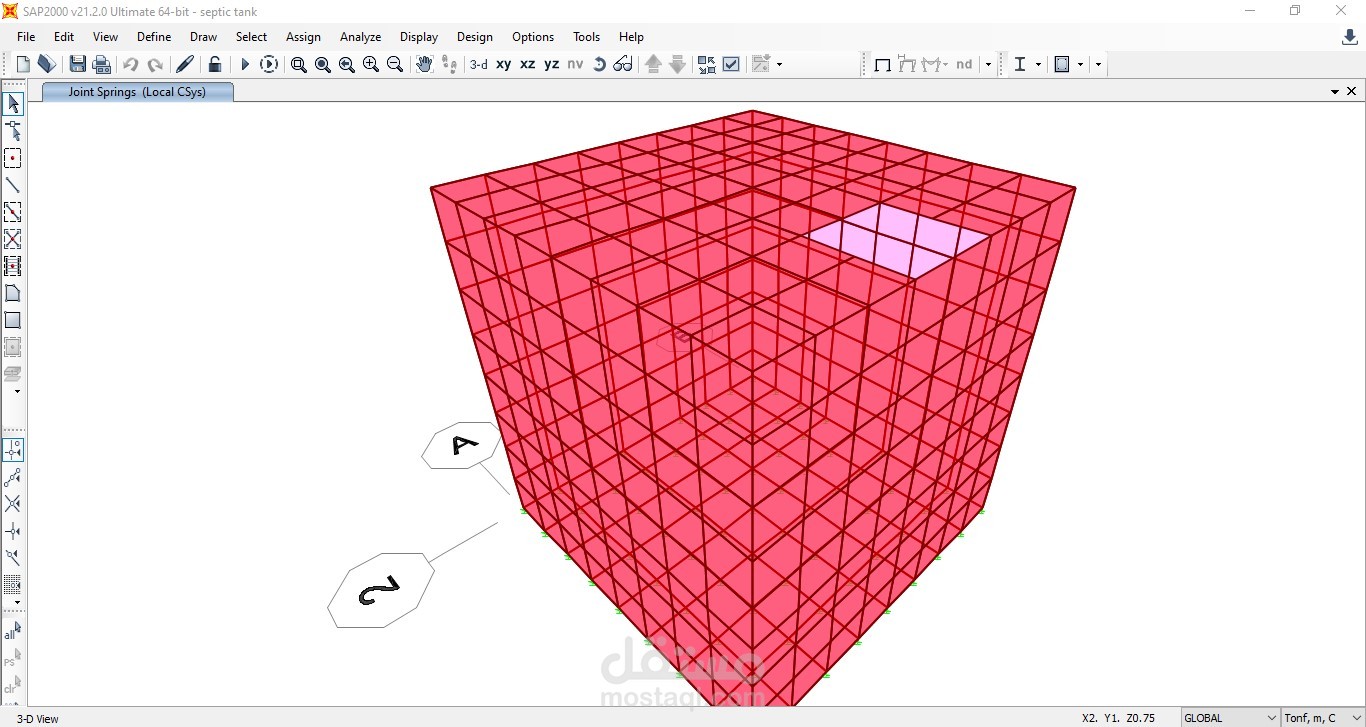Open the Assign menu
The height and width of the screenshot is (727, 1366).
[x=303, y=36]
